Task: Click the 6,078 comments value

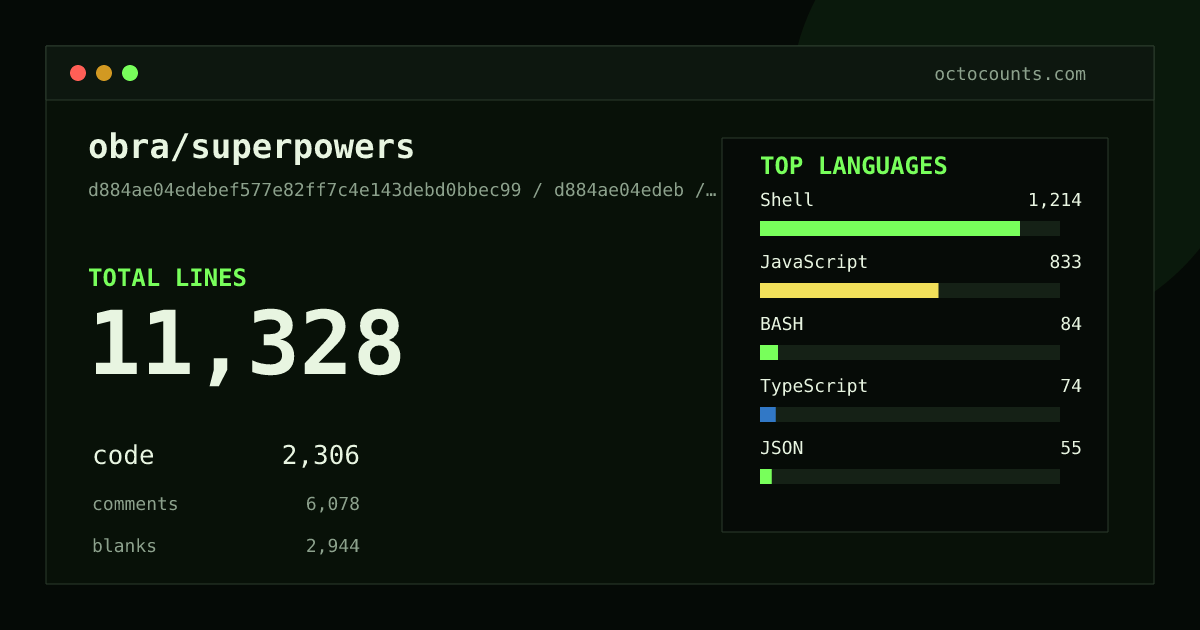Action: [333, 504]
